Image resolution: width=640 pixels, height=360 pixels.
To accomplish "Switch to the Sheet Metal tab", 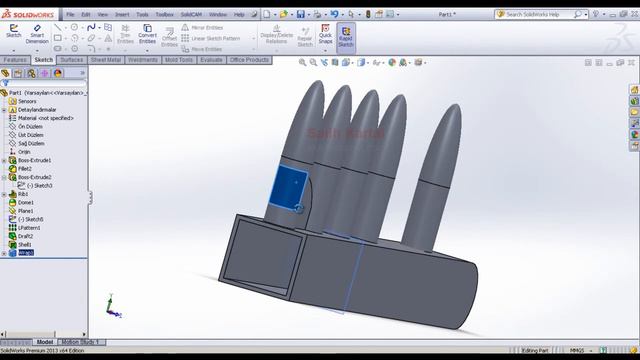I will [106, 60].
